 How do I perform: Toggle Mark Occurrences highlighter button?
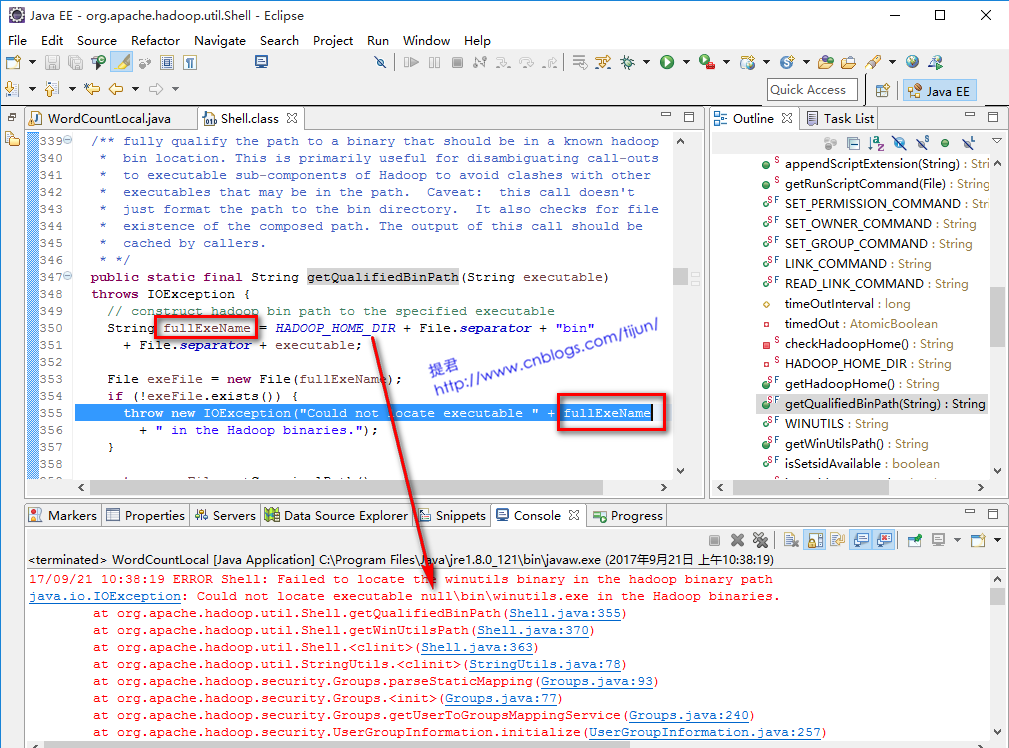[122, 62]
